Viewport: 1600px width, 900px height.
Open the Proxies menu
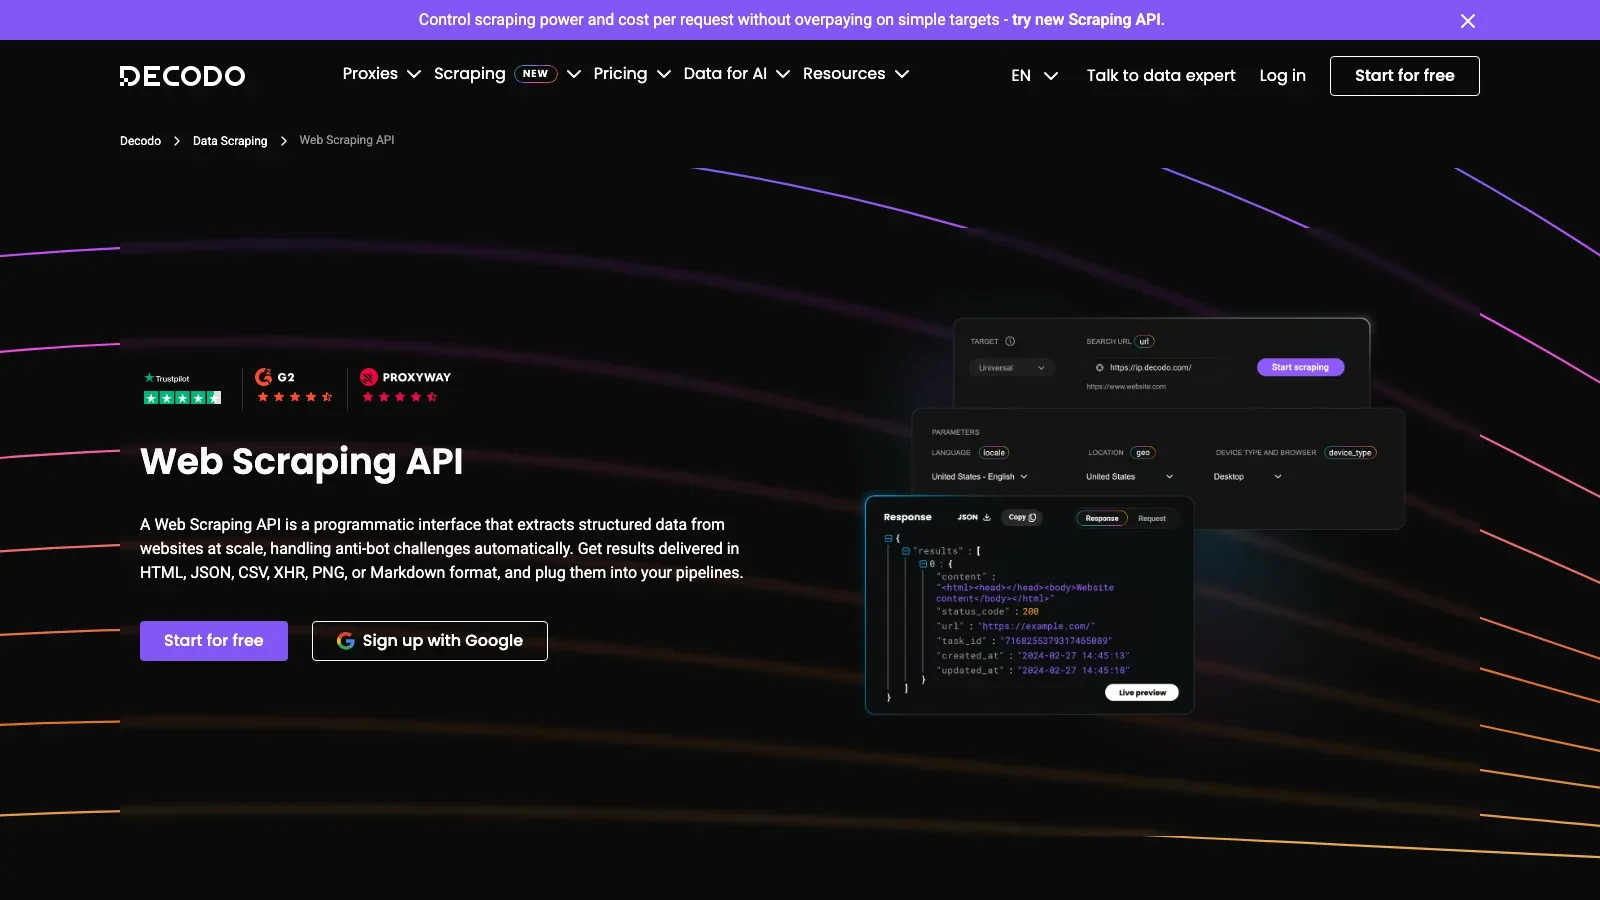370,74
